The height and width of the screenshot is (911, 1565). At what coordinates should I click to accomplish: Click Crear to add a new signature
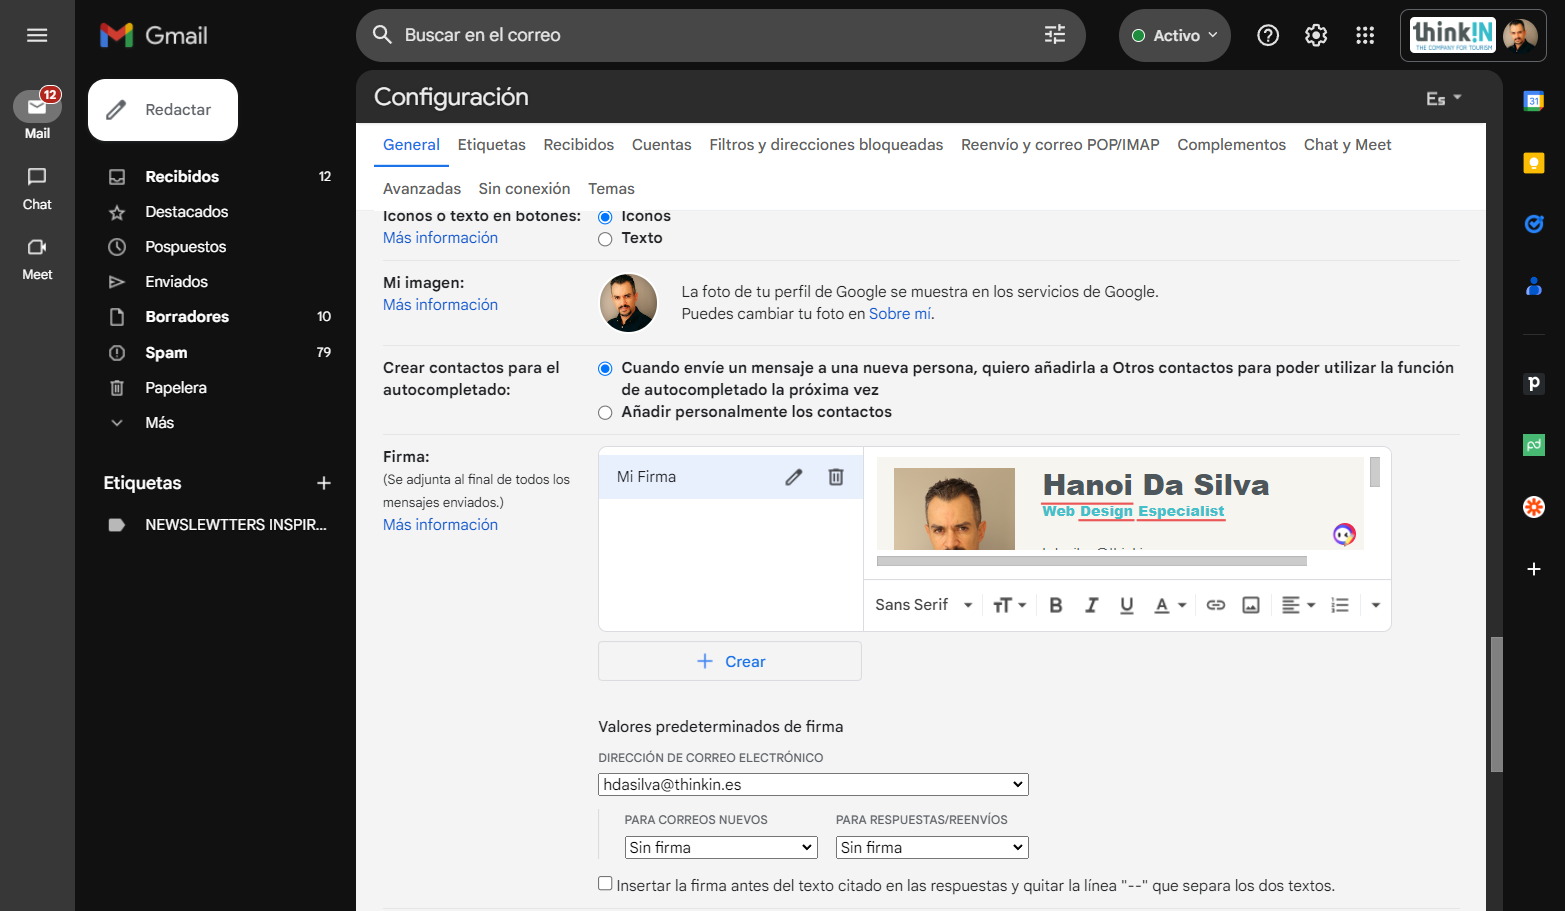(730, 661)
